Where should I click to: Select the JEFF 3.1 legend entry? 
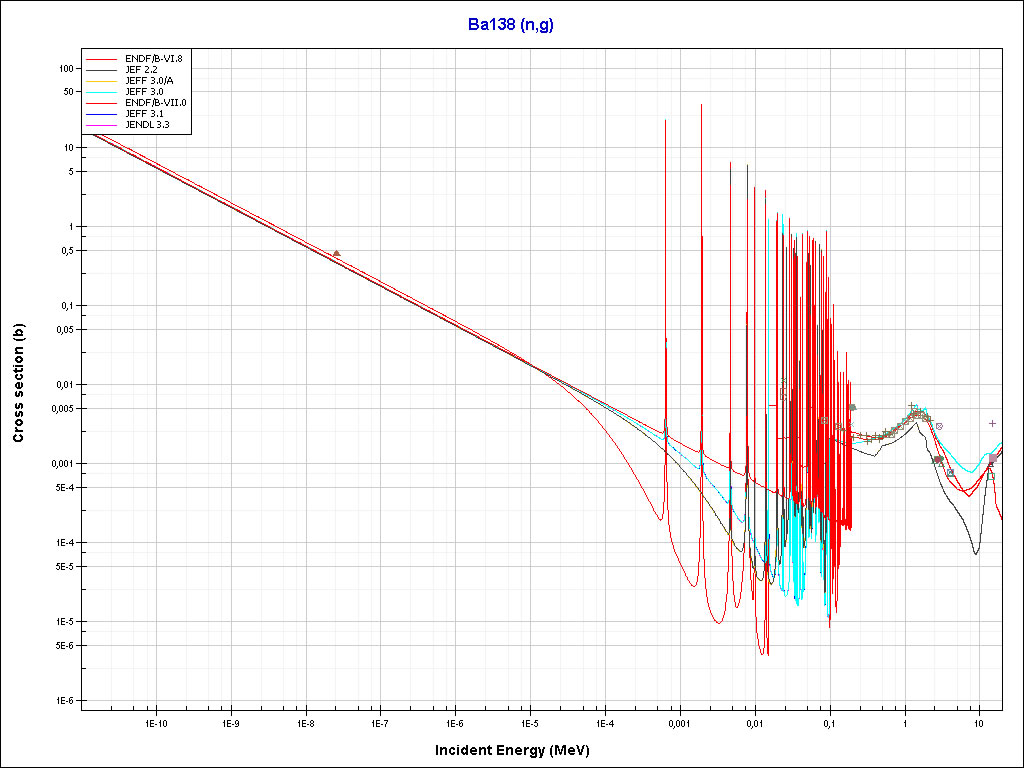tap(144, 114)
